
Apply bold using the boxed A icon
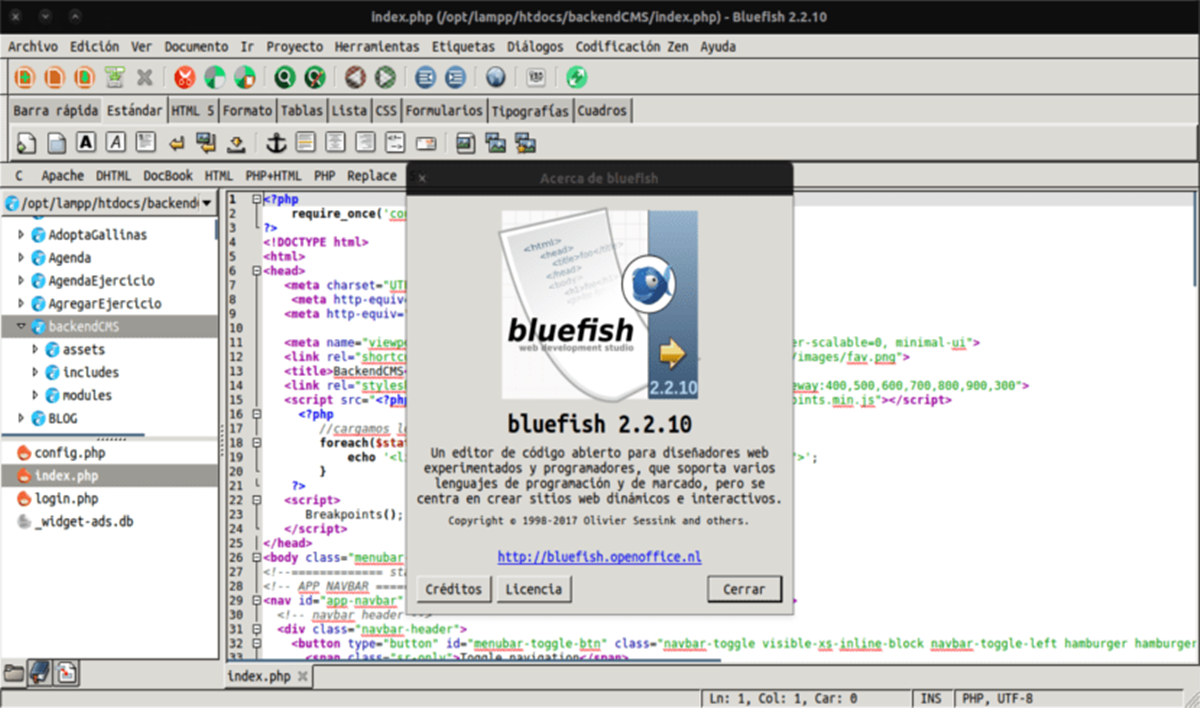86,143
